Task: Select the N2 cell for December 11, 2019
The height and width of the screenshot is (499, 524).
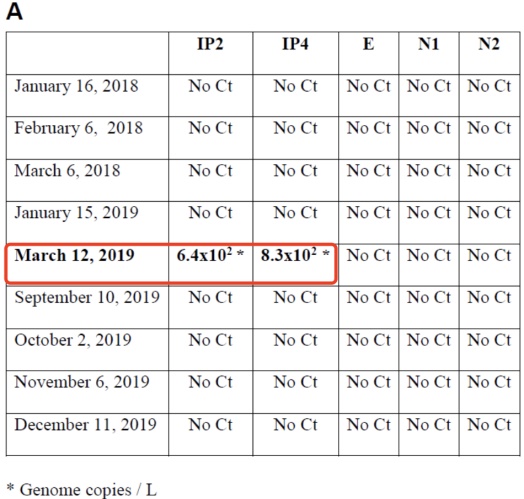Action: pyautogui.click(x=489, y=425)
